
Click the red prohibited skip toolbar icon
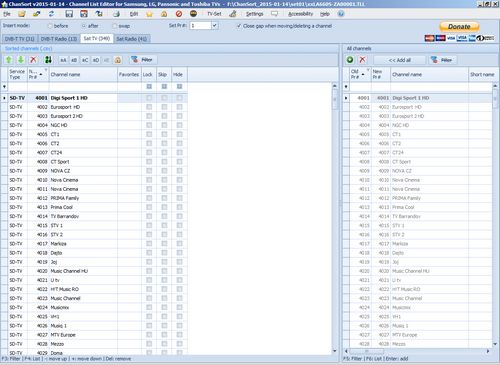click(x=179, y=14)
